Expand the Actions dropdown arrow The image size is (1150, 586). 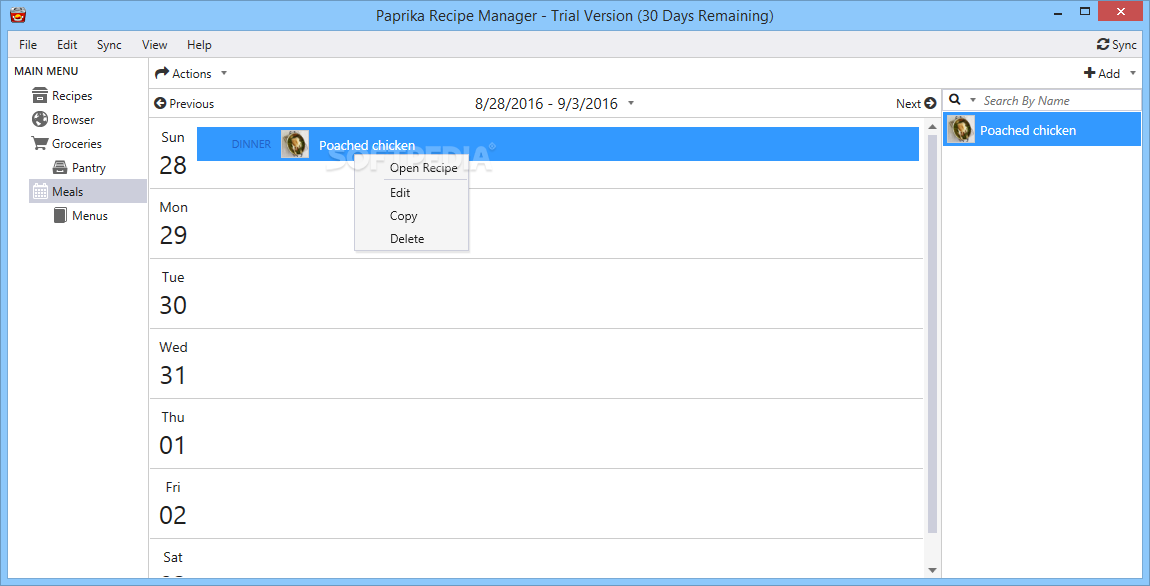pyautogui.click(x=224, y=73)
